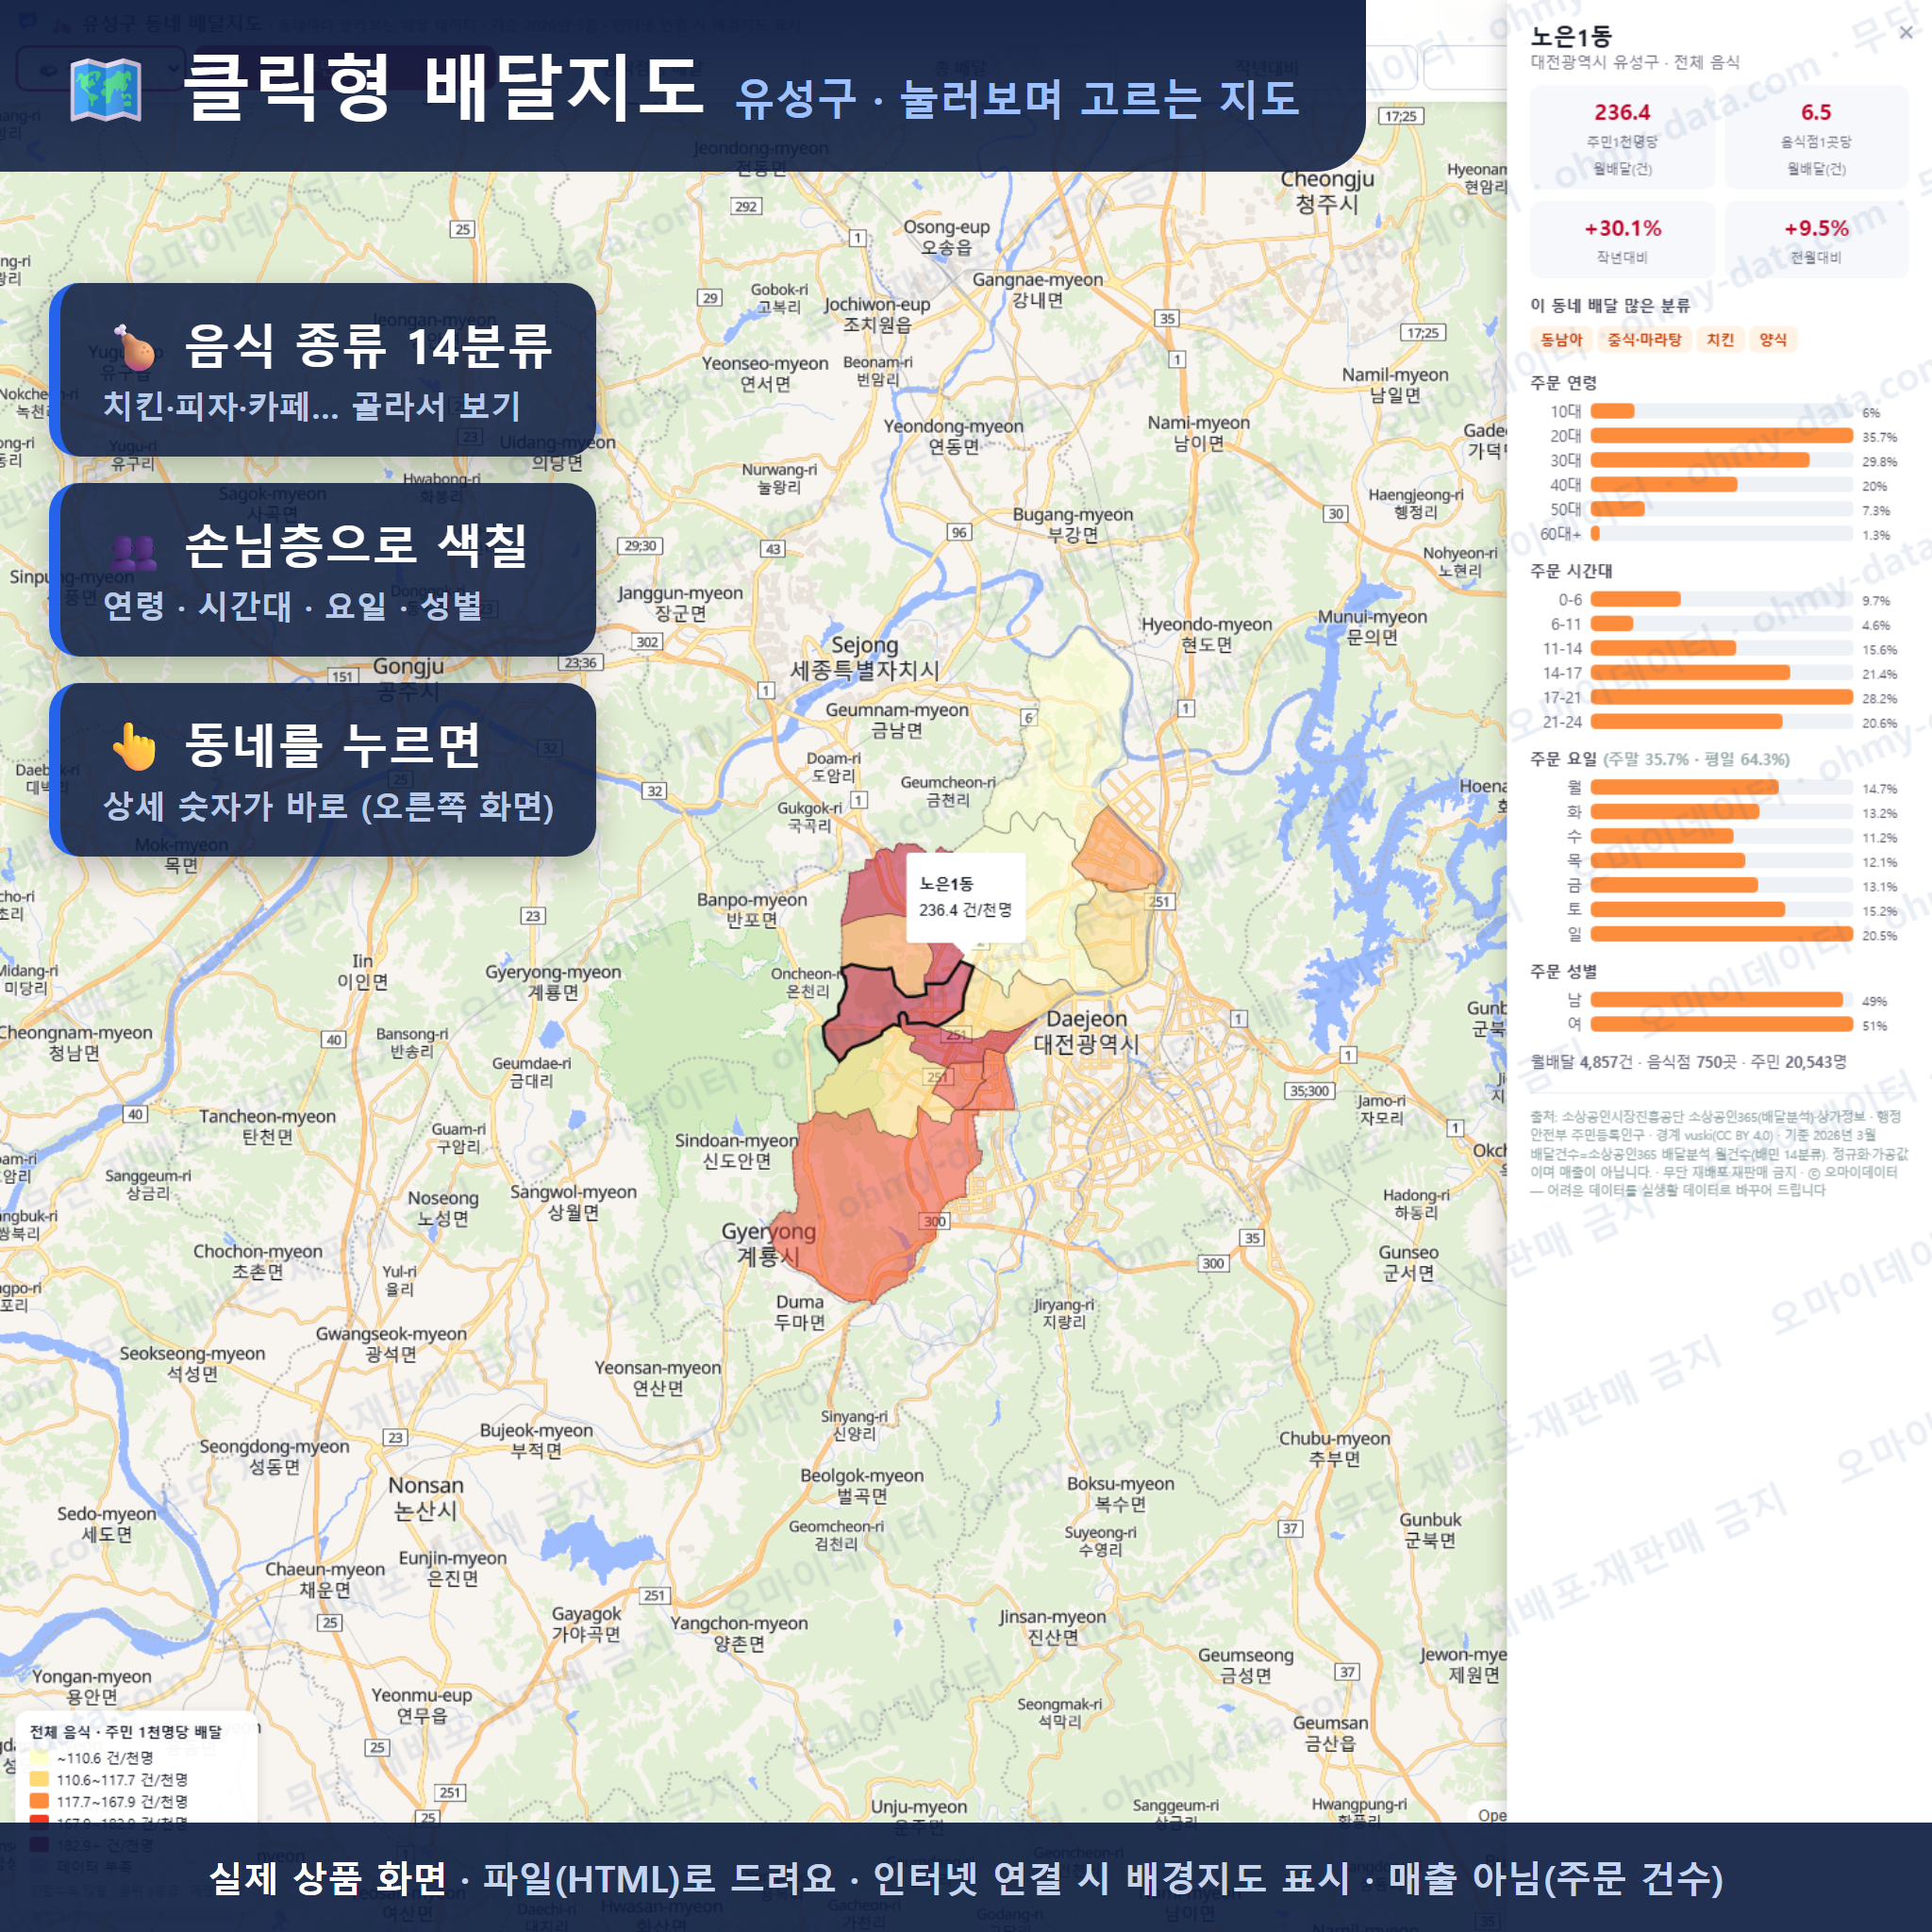Click the Gyeryong 계룡시 map label
Screen dimensions: 1932x1932
pyautogui.click(x=768, y=1243)
